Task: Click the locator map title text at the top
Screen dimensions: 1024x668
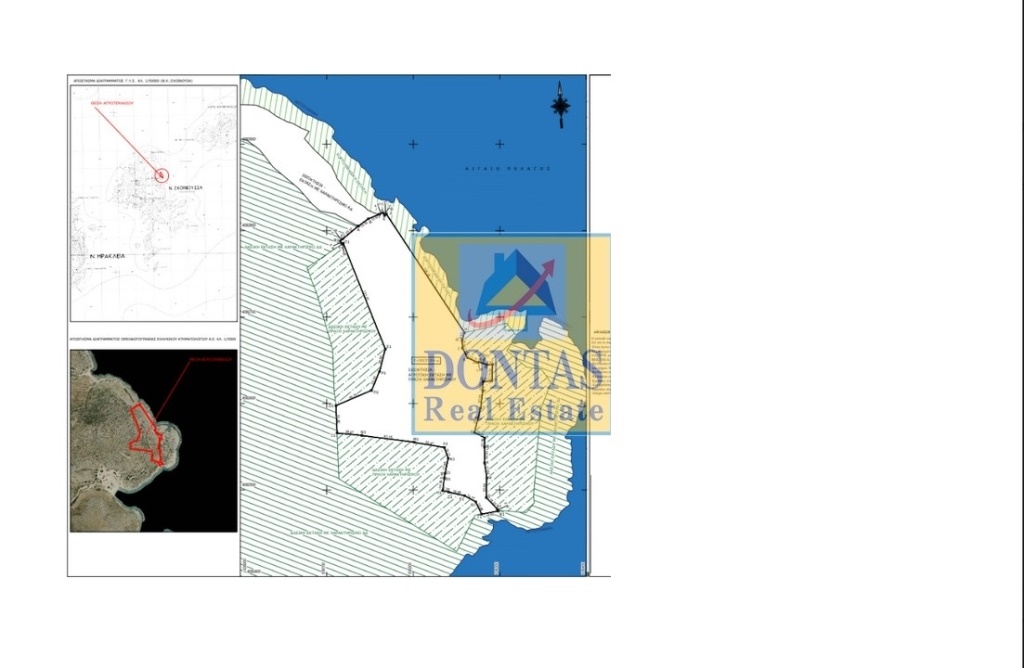Action: point(131,80)
